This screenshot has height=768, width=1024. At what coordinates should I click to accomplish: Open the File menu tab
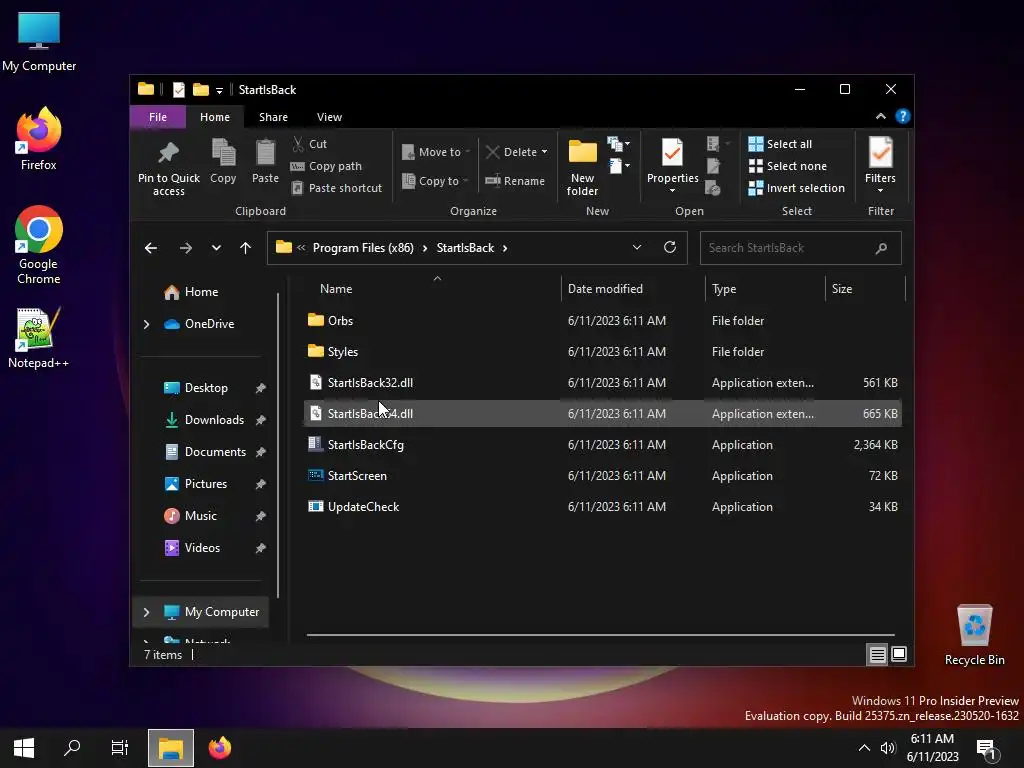158,117
